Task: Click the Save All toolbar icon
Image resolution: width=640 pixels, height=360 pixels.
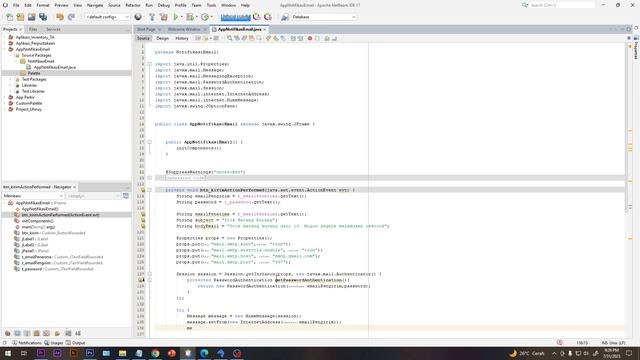Action: [43, 17]
